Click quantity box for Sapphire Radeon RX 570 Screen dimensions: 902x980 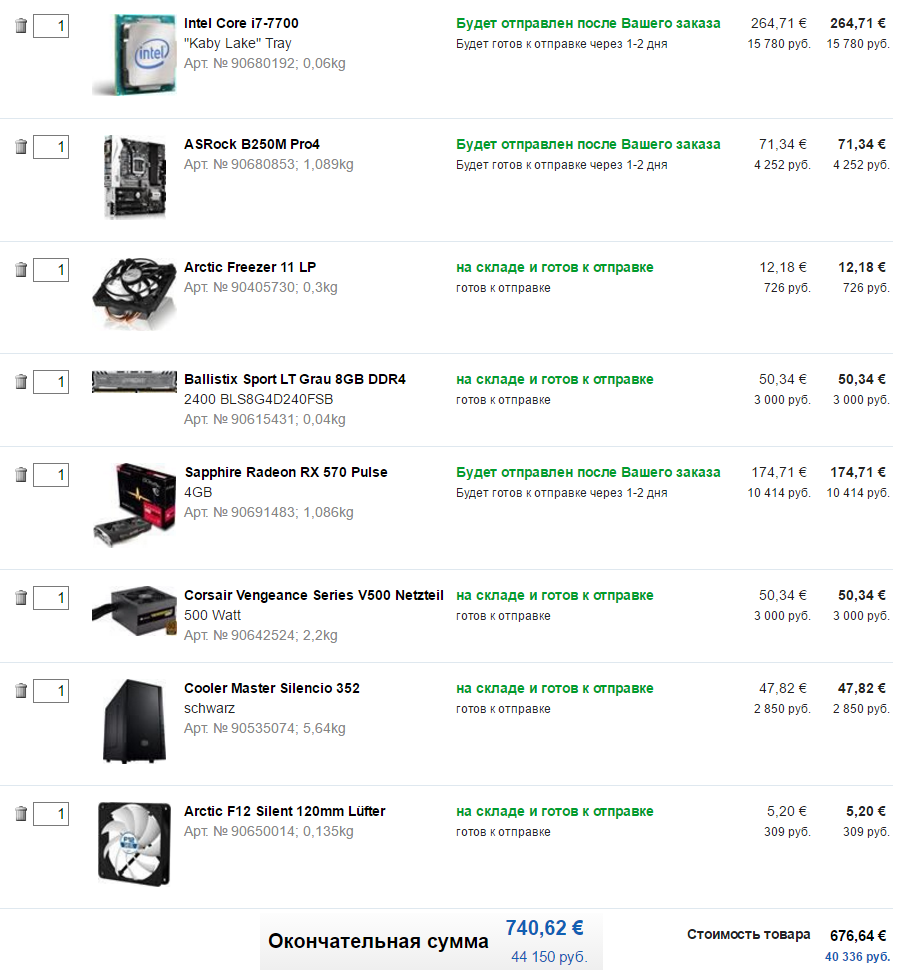pos(51,475)
